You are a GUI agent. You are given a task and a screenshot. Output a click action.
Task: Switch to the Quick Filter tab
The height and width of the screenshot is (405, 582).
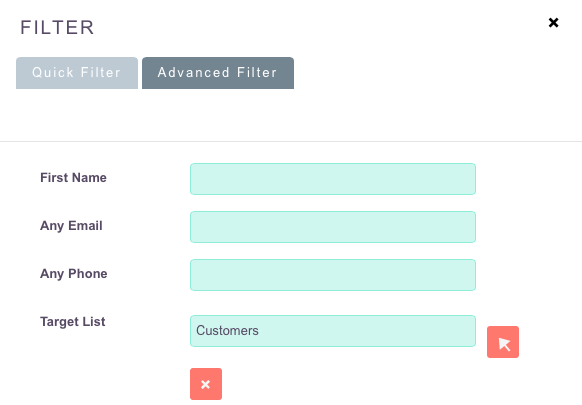coord(77,73)
